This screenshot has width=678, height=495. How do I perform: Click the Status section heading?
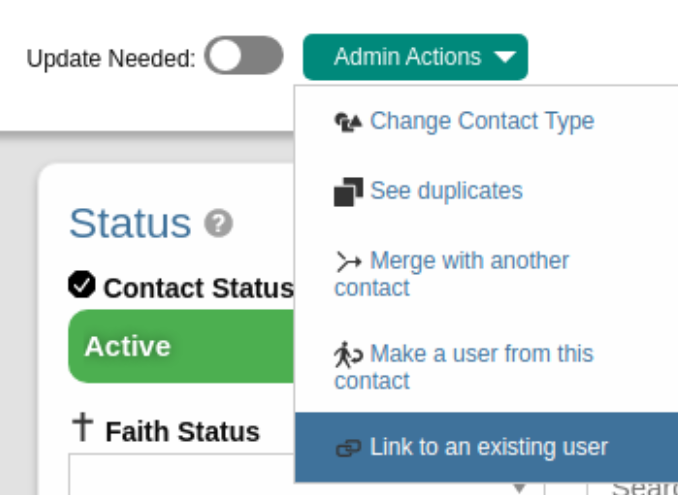pyautogui.click(x=130, y=224)
